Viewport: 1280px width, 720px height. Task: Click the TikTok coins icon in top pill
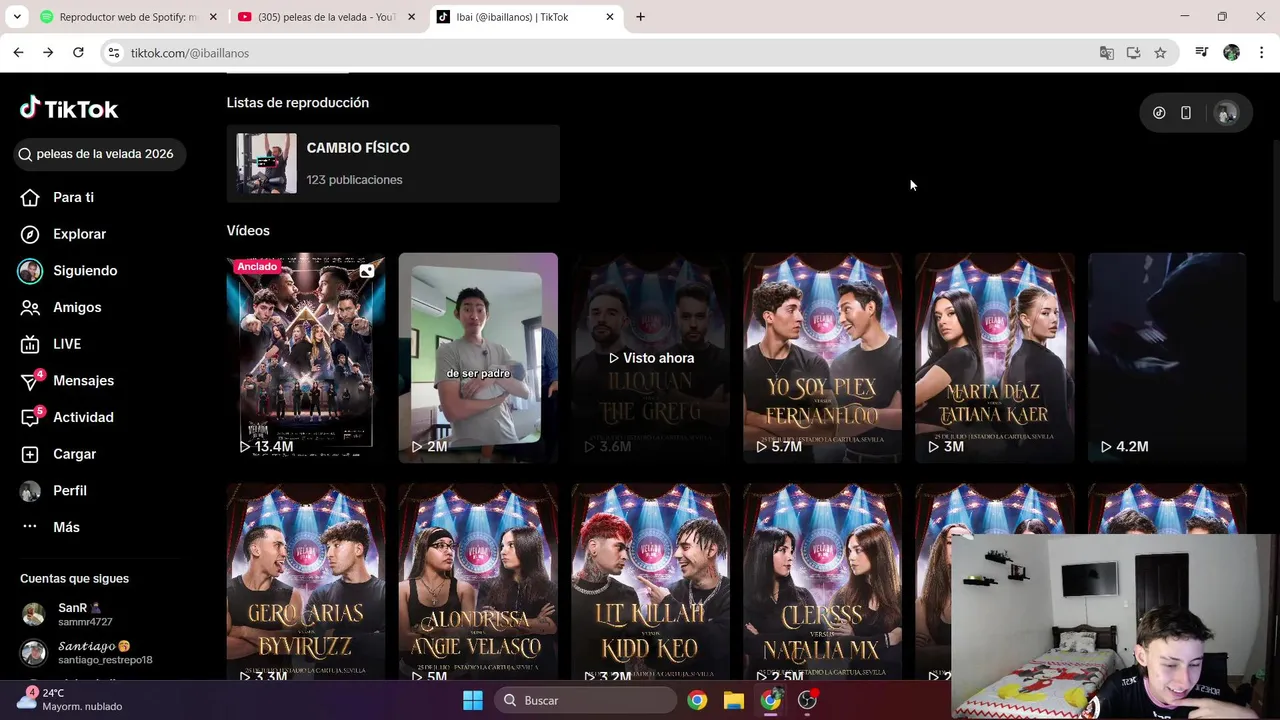[x=1159, y=113]
